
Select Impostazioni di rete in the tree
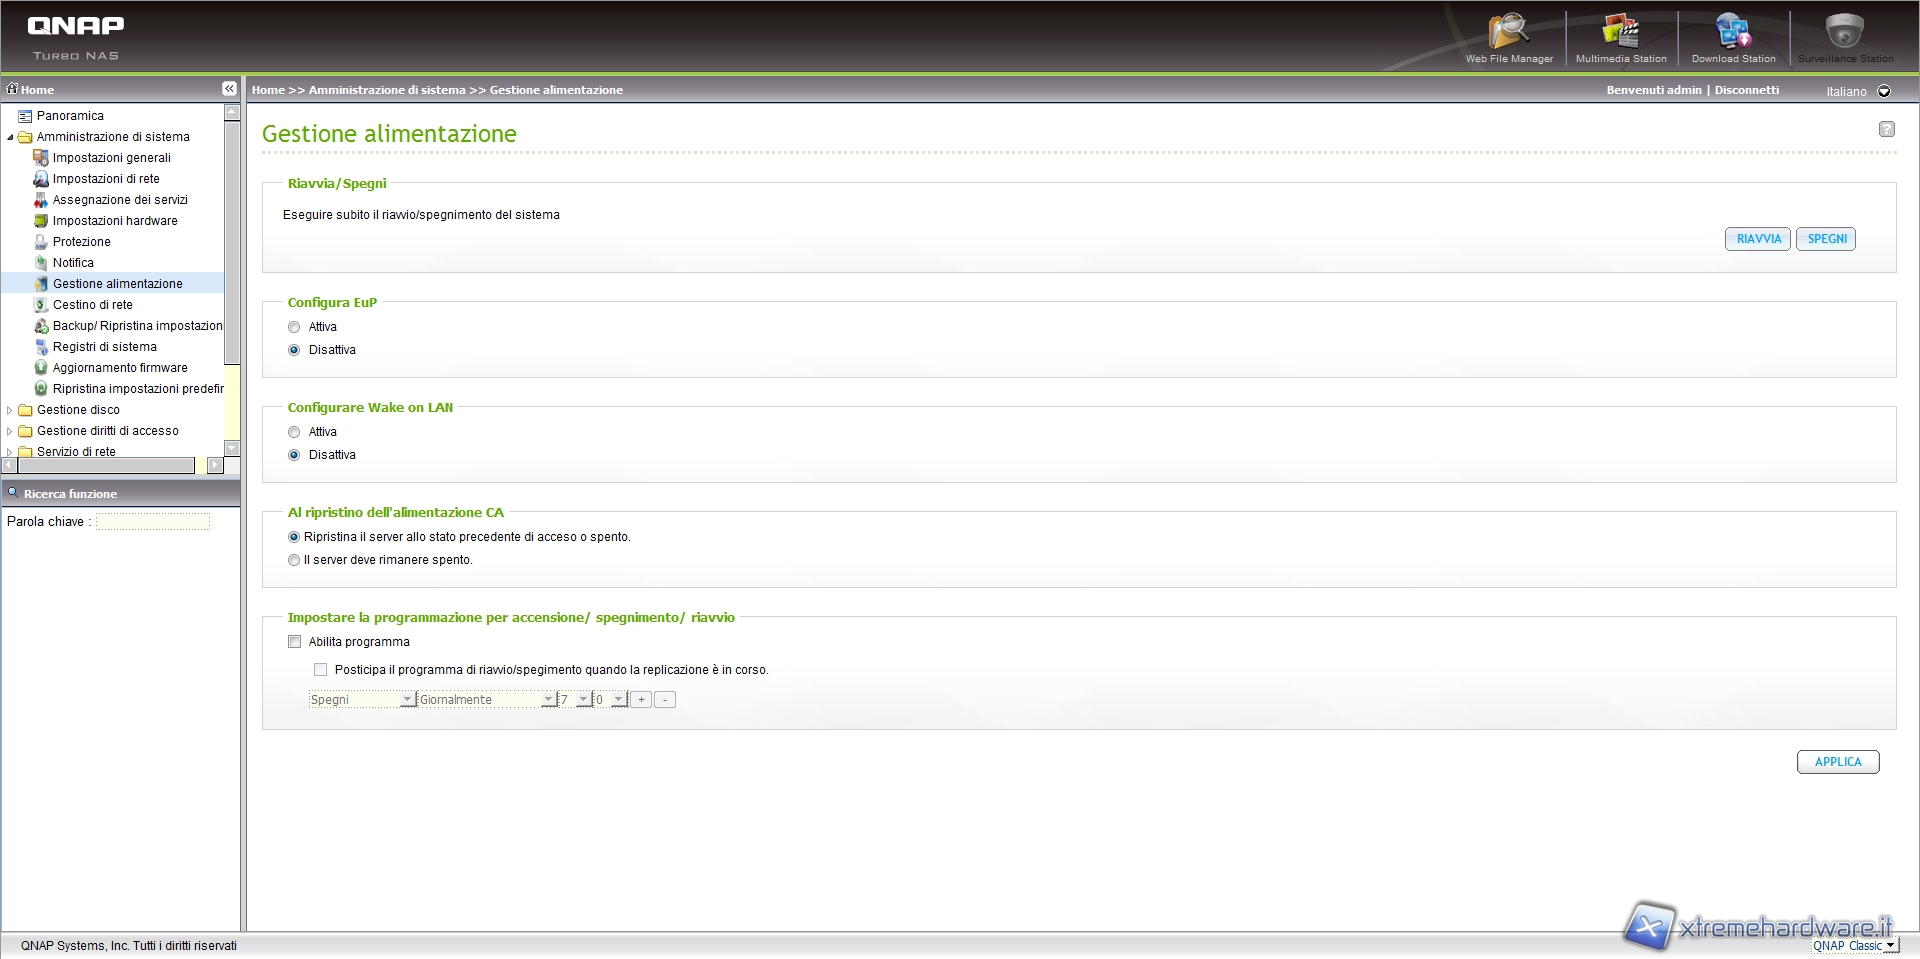tap(106, 179)
